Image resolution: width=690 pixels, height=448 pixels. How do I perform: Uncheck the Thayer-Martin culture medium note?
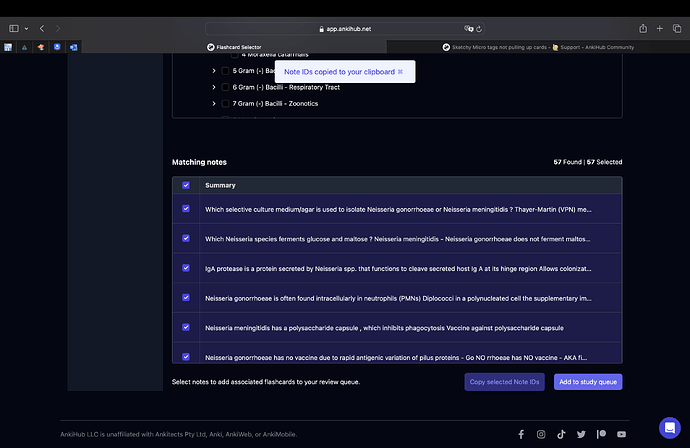pos(186,209)
